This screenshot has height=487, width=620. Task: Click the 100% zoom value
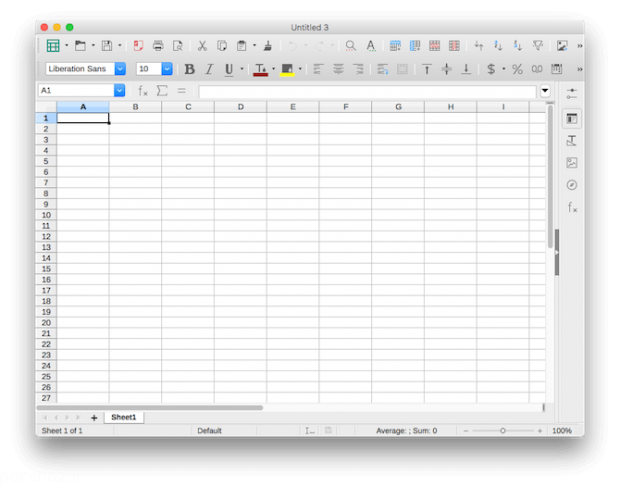point(562,431)
